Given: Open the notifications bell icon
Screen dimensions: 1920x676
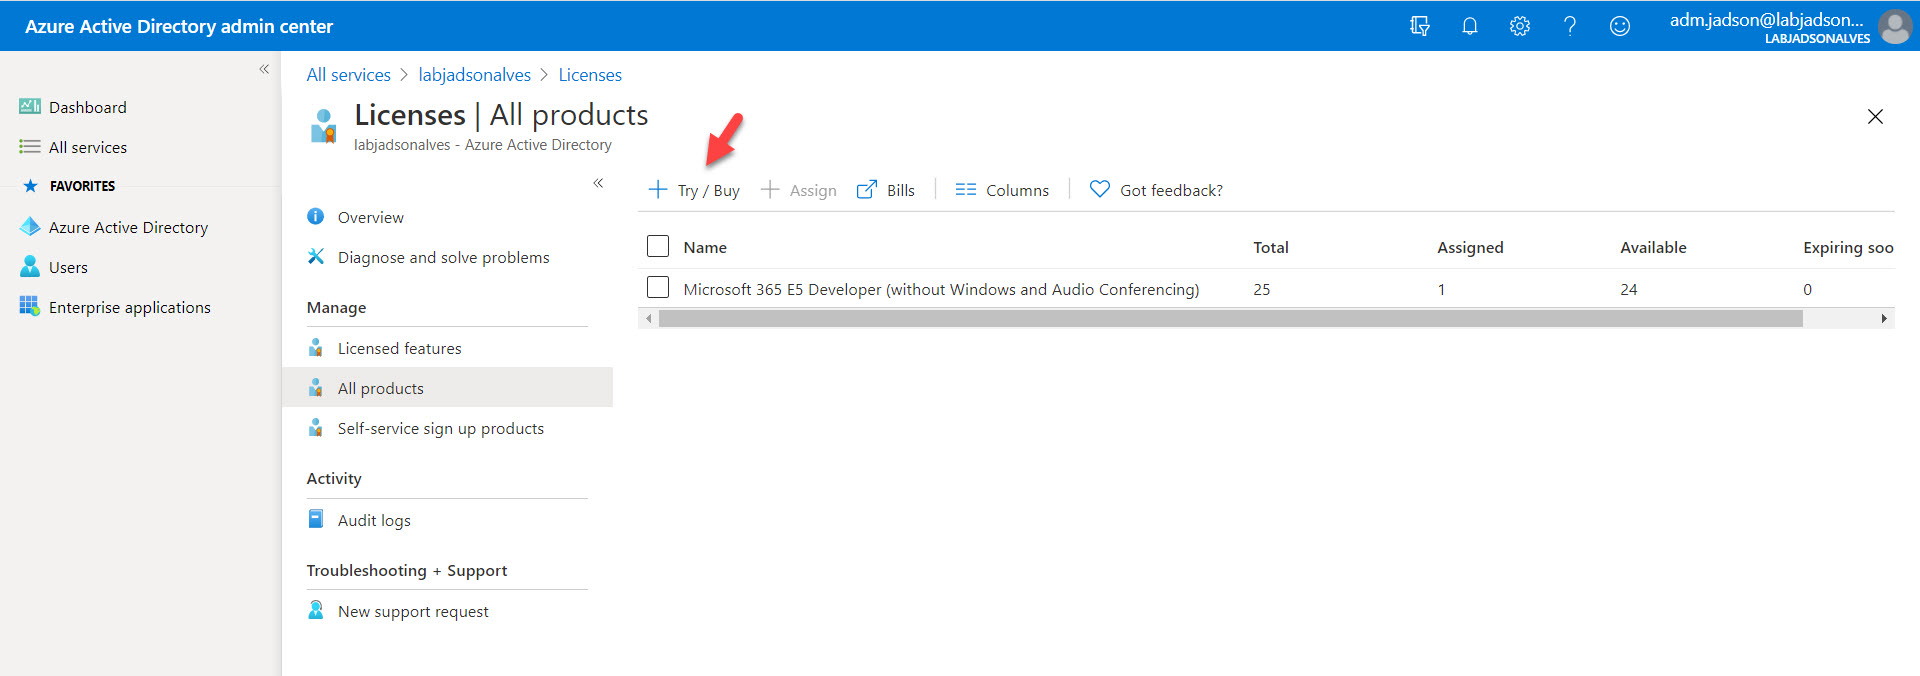Looking at the screenshot, I should [1469, 26].
